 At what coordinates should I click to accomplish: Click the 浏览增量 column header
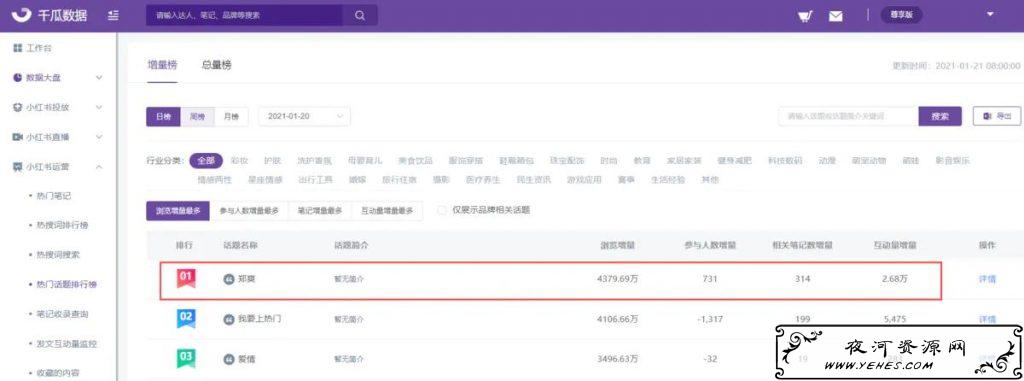tap(618, 246)
